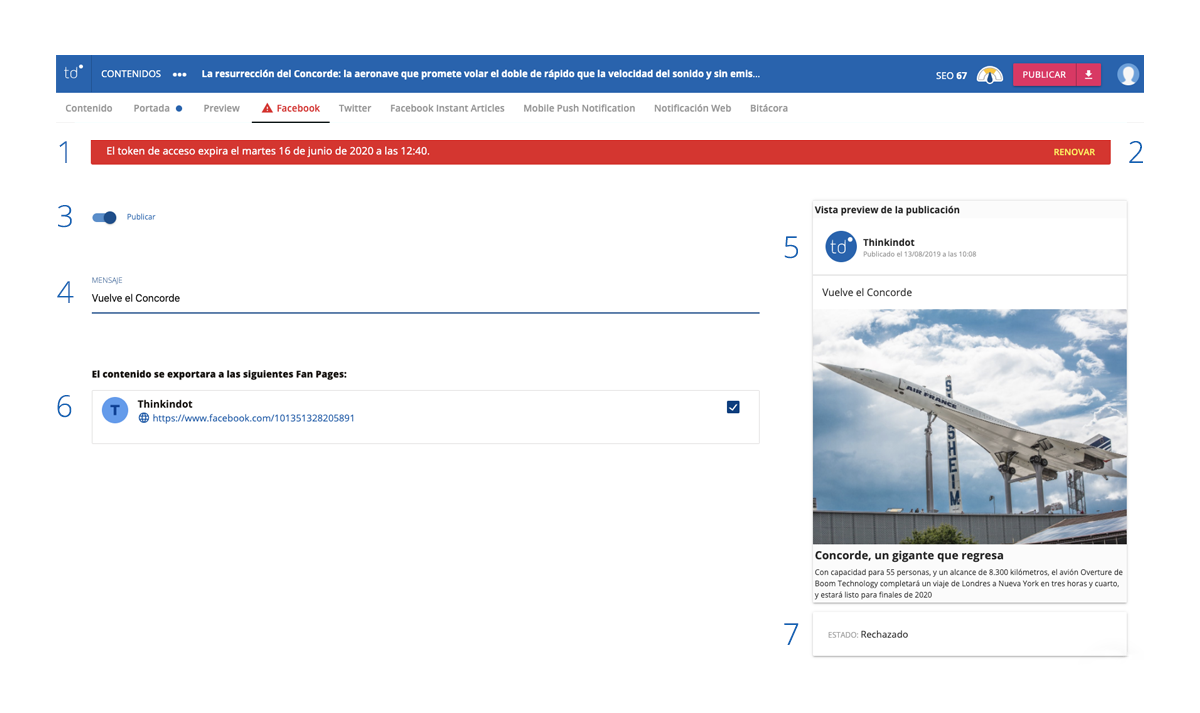Open the user profile avatar
The image size is (1200, 713).
coord(1127,74)
